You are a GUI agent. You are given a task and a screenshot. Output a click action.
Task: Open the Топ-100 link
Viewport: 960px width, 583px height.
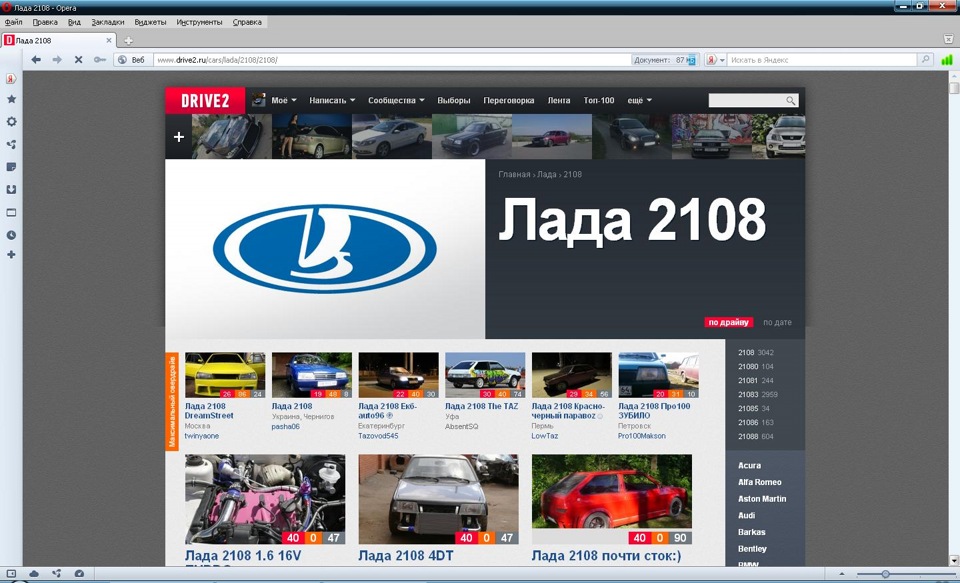point(599,100)
